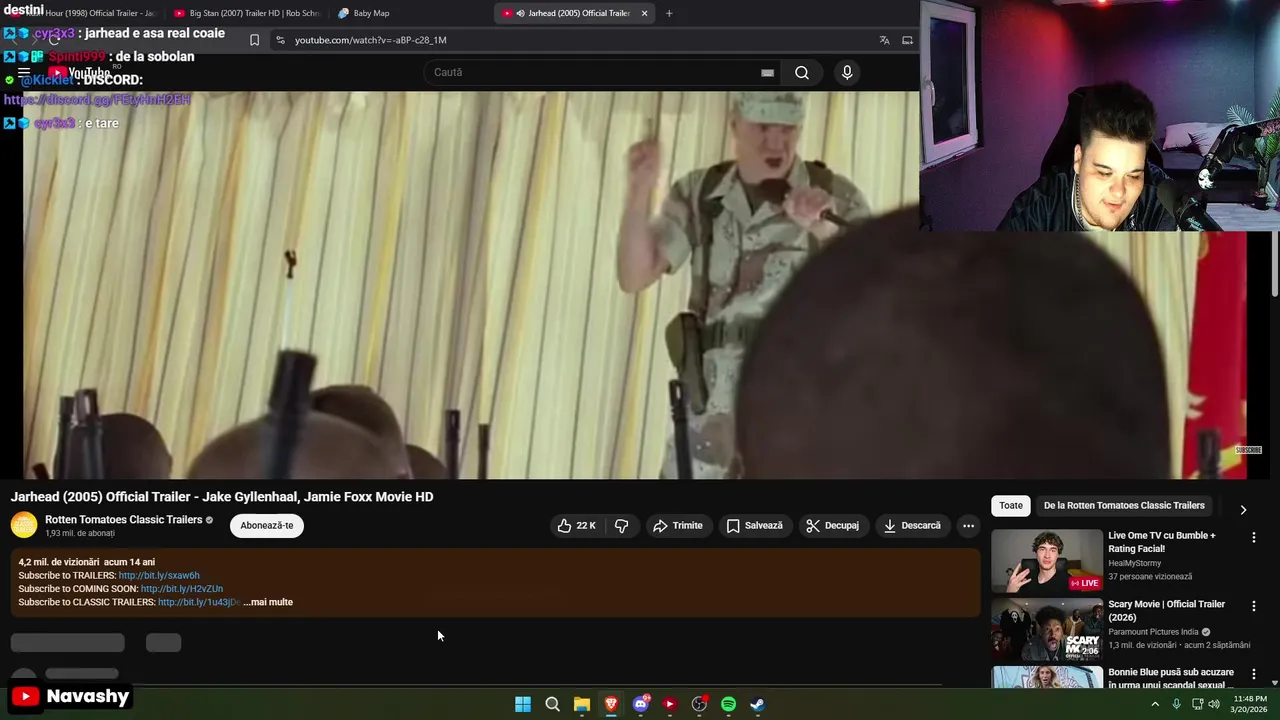
Task: Open Discord from the taskbar
Action: coord(641,704)
